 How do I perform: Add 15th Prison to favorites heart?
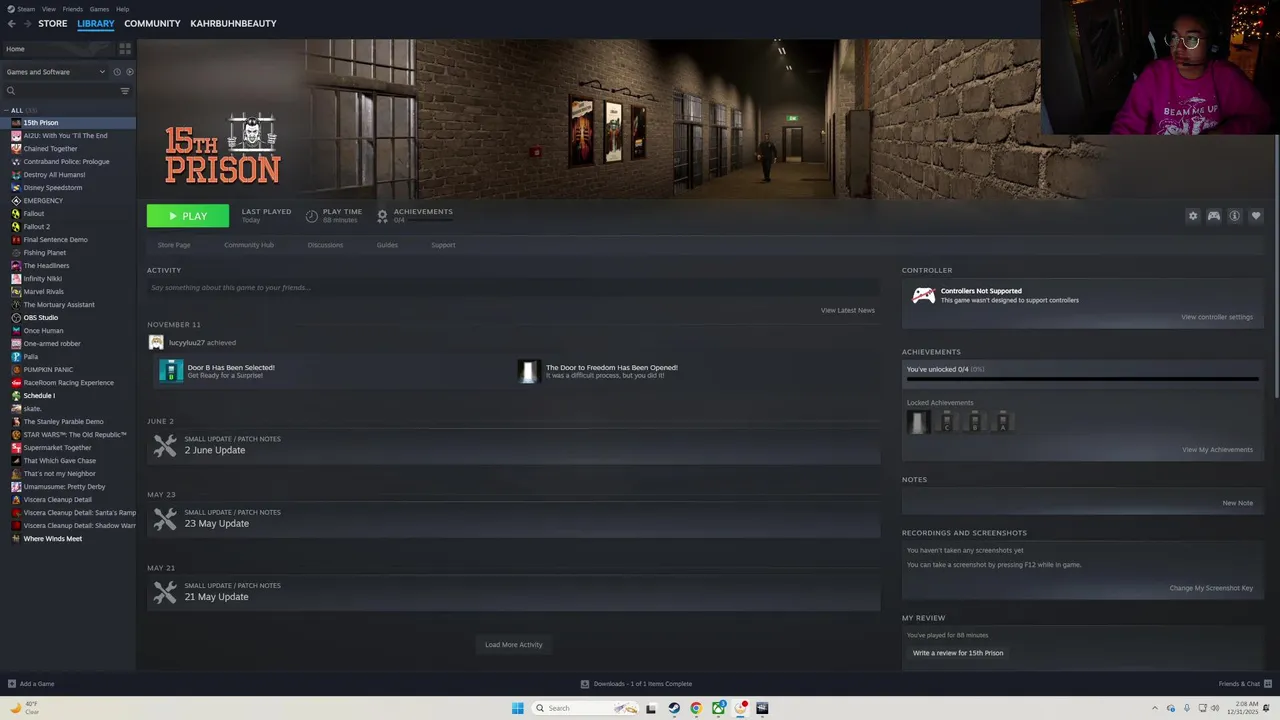coord(1256,216)
